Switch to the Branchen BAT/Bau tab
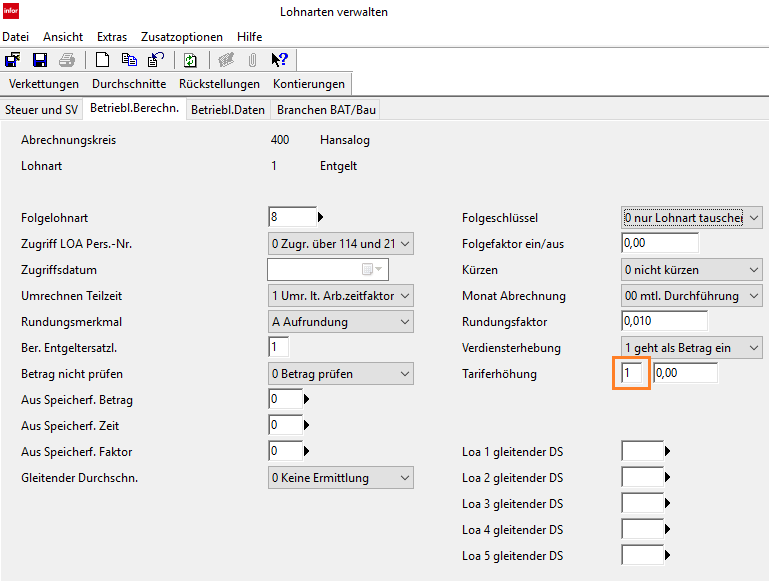 [326, 109]
